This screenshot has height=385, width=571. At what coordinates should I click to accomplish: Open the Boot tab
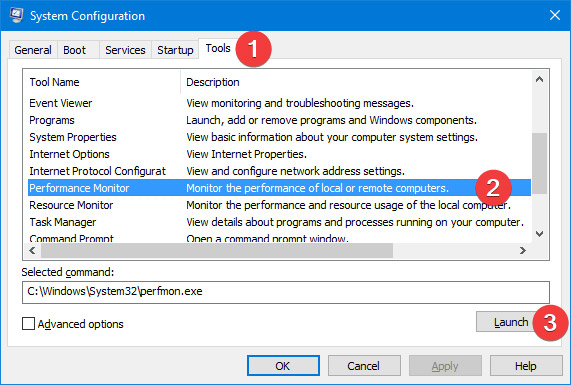[75, 50]
